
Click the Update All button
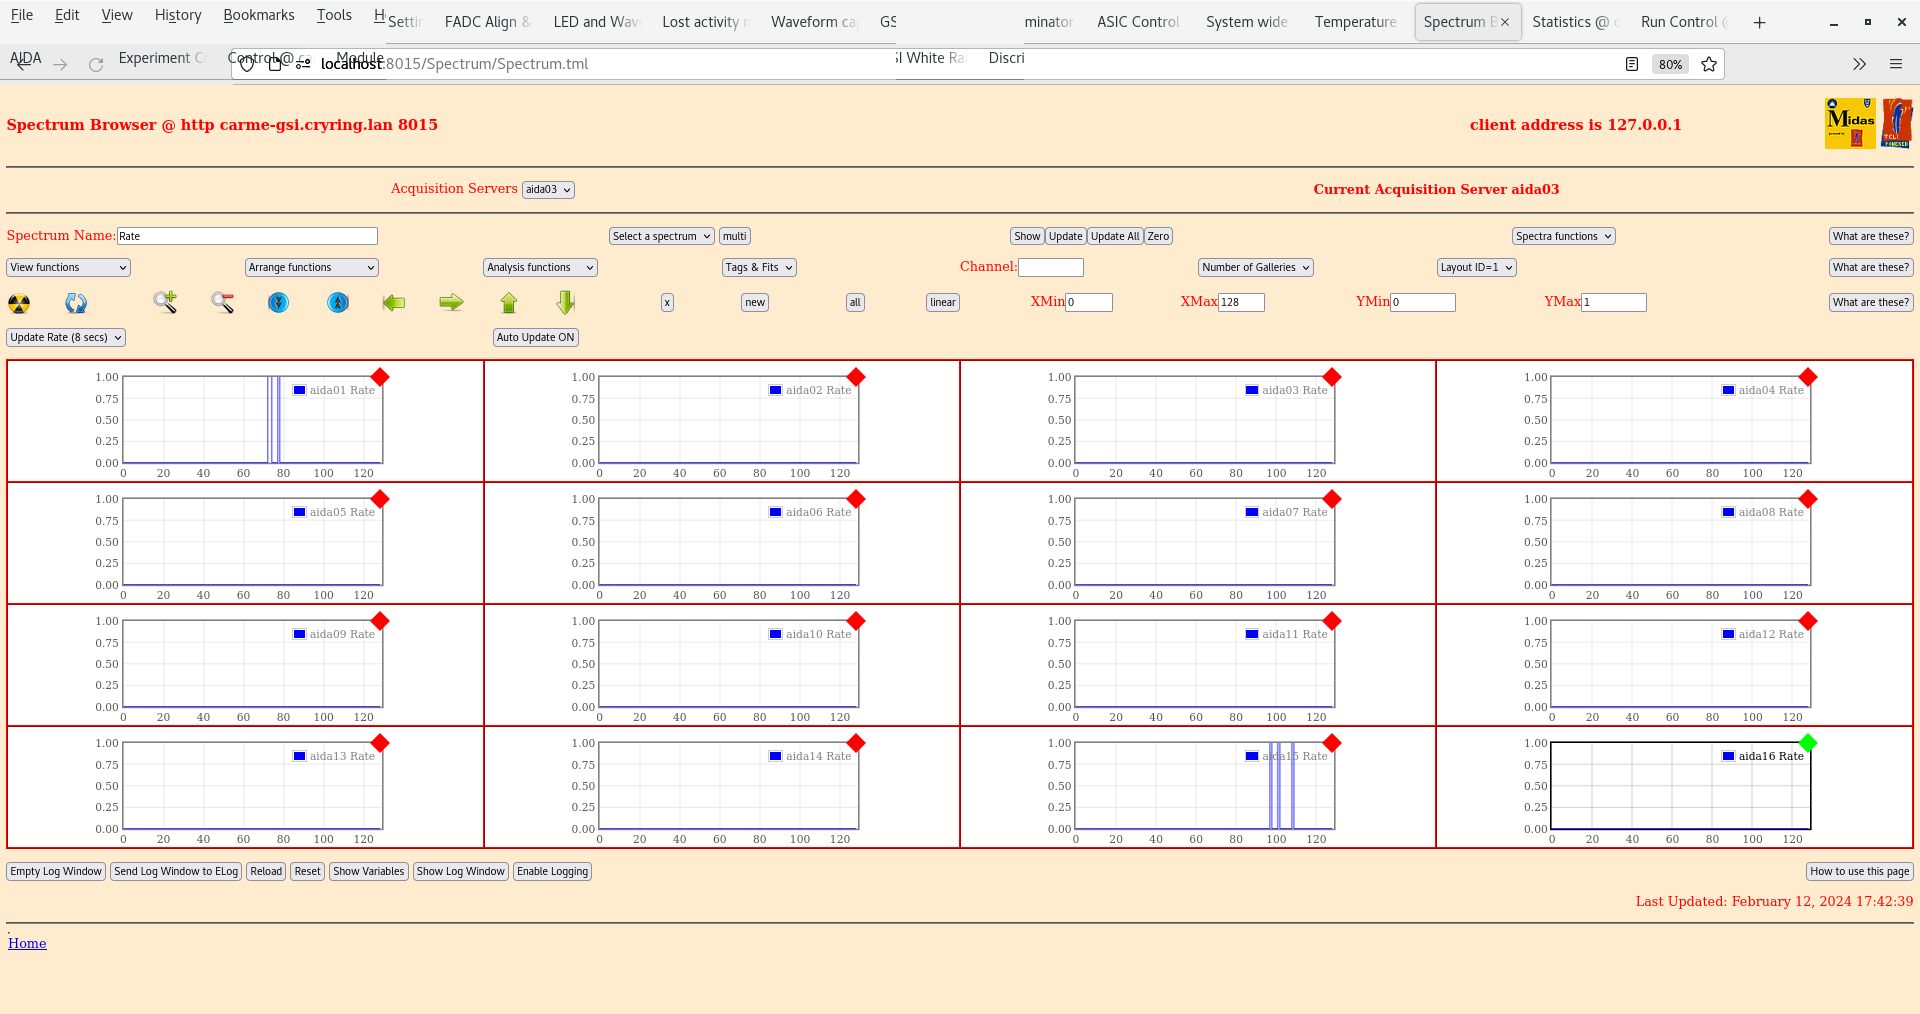point(1114,236)
